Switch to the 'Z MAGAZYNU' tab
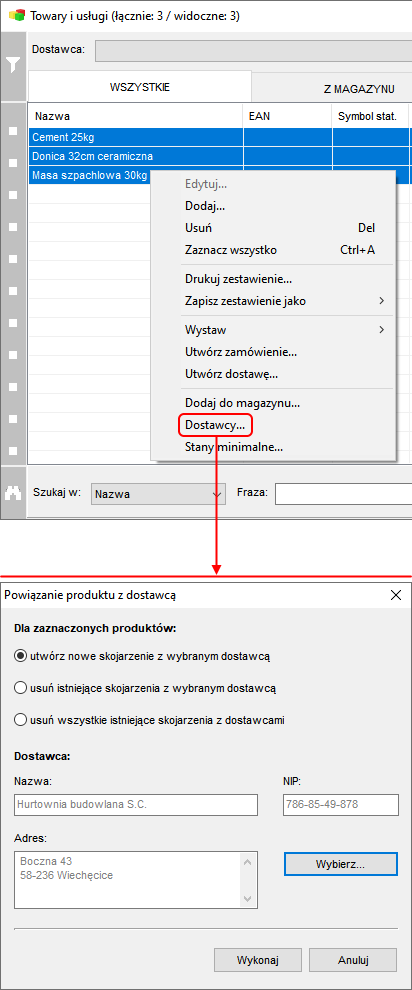This screenshot has height=990, width=412. (359, 90)
